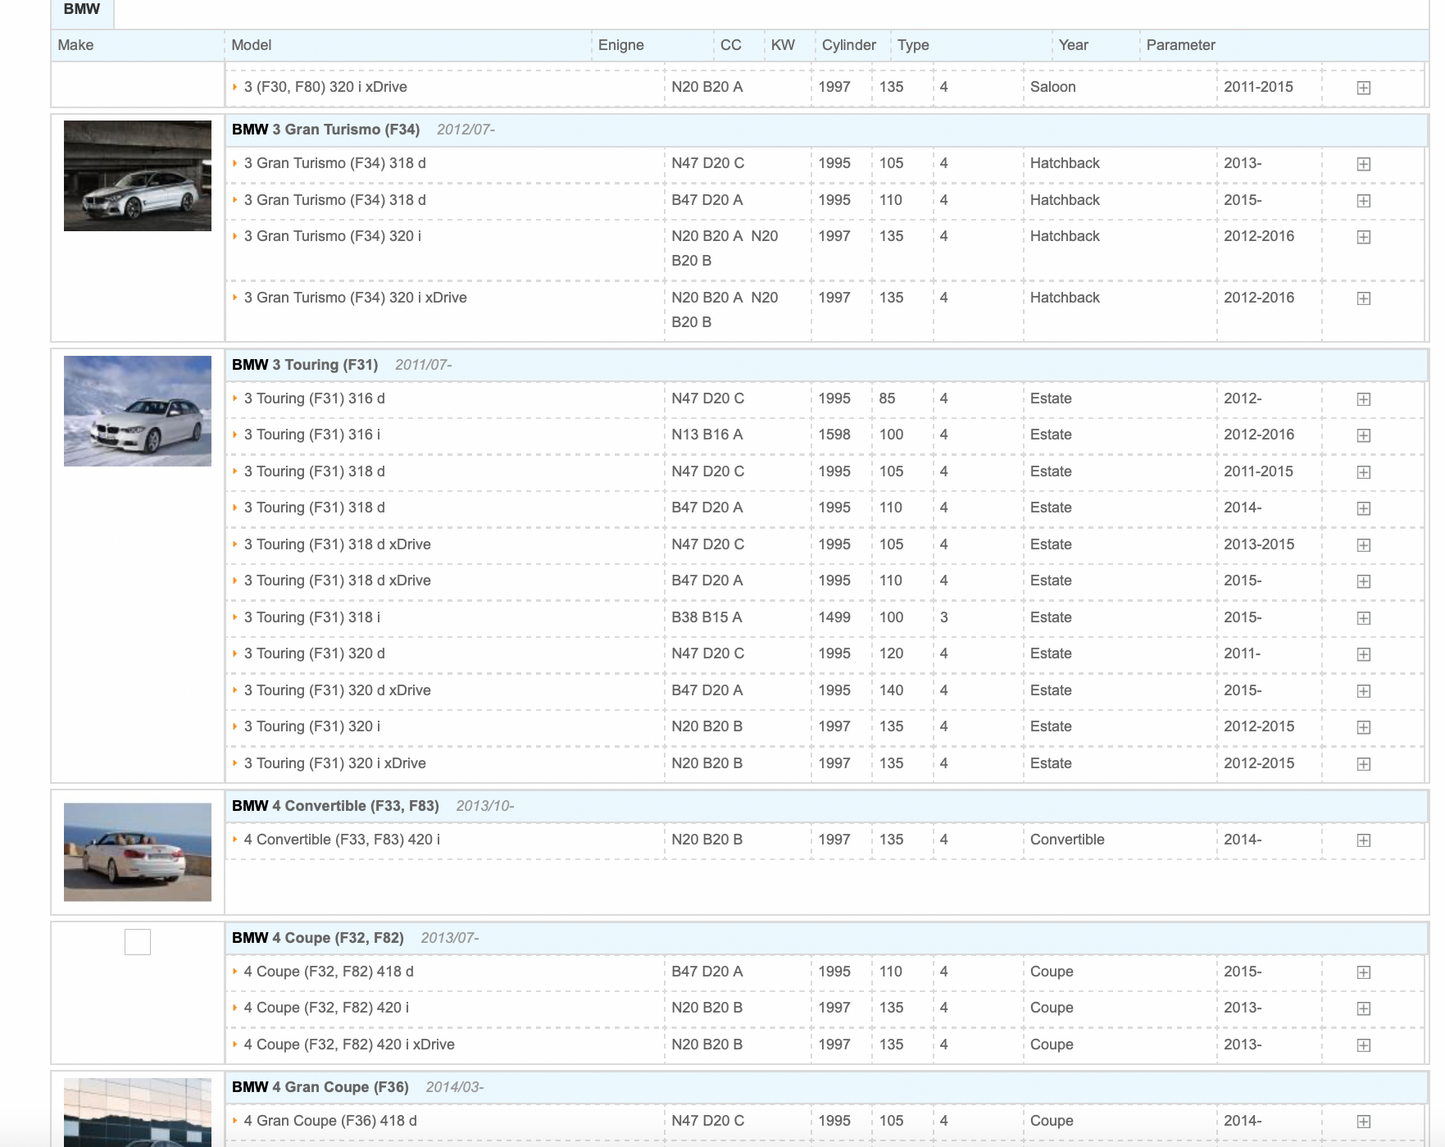Click the 1598 CC value
1445x1147 pixels.
click(834, 434)
